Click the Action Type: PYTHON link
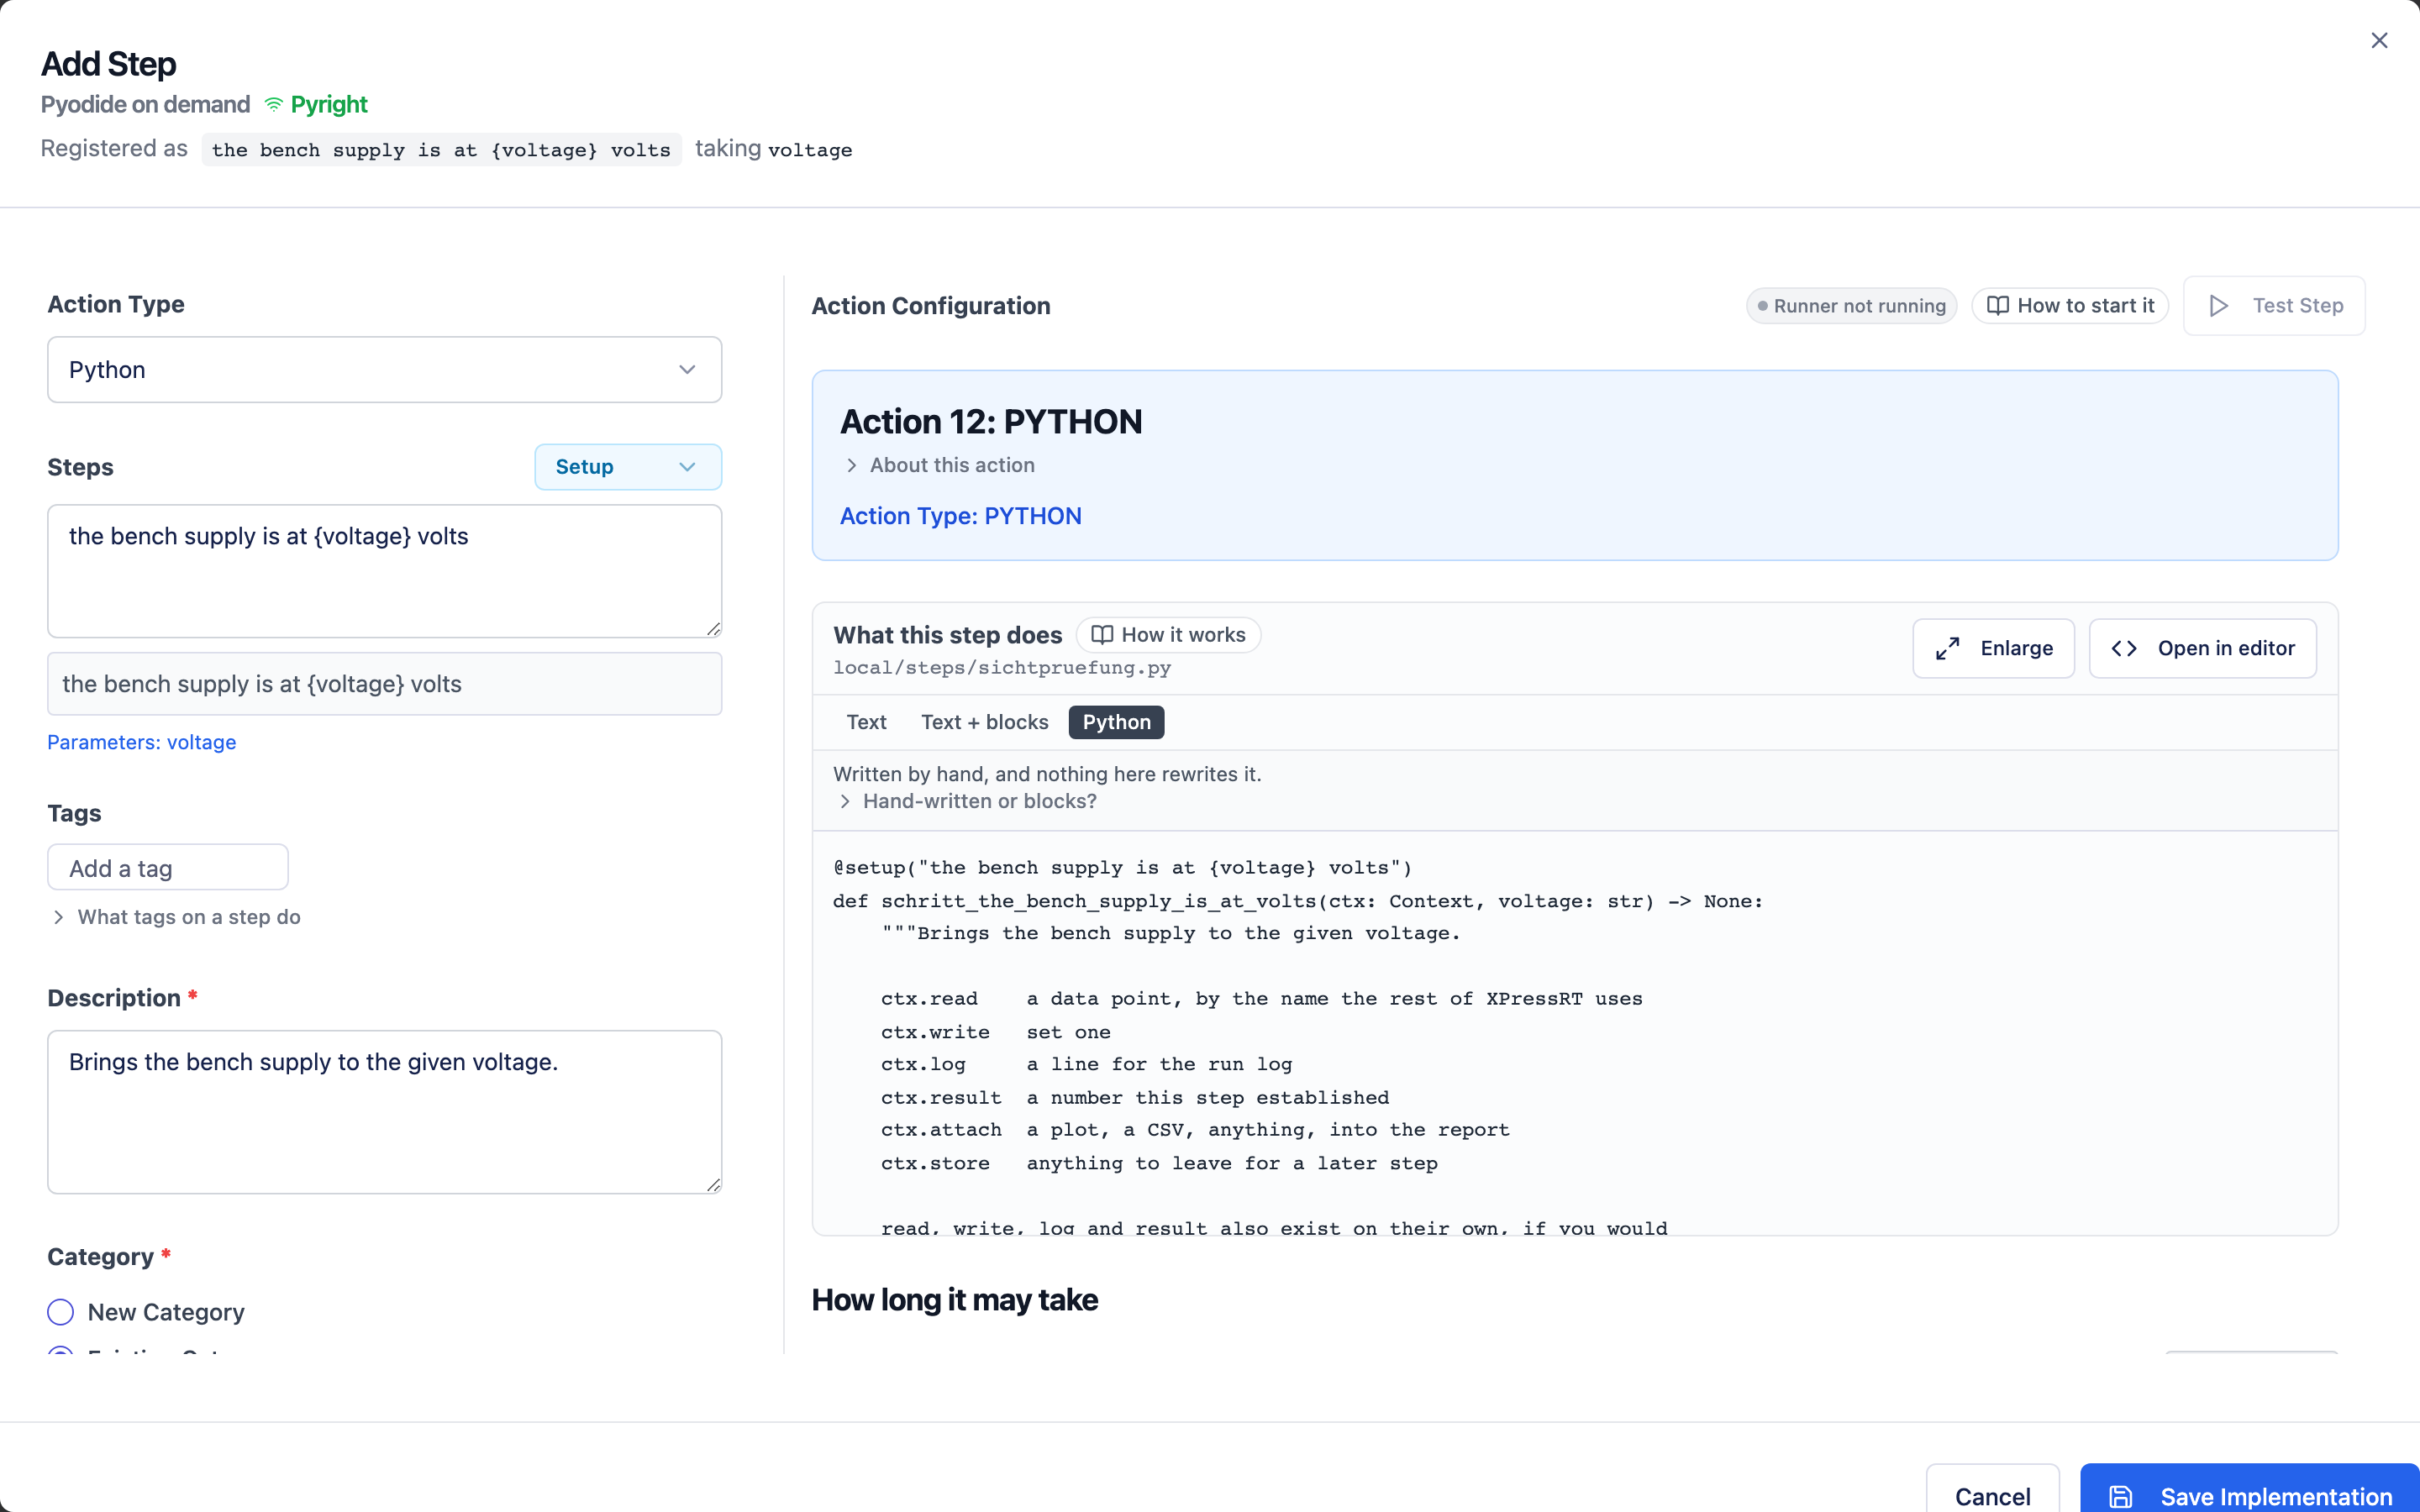The image size is (2420, 1512). click(960, 516)
